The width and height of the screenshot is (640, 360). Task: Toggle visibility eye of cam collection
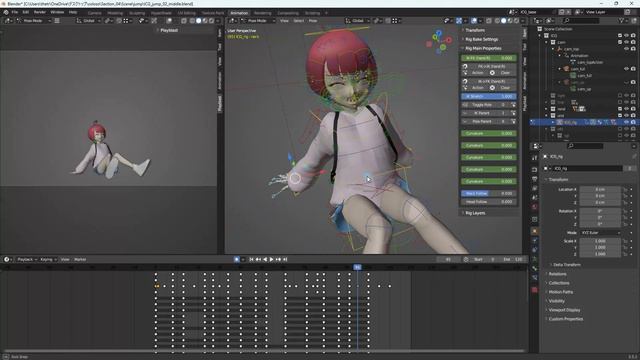coord(627,42)
